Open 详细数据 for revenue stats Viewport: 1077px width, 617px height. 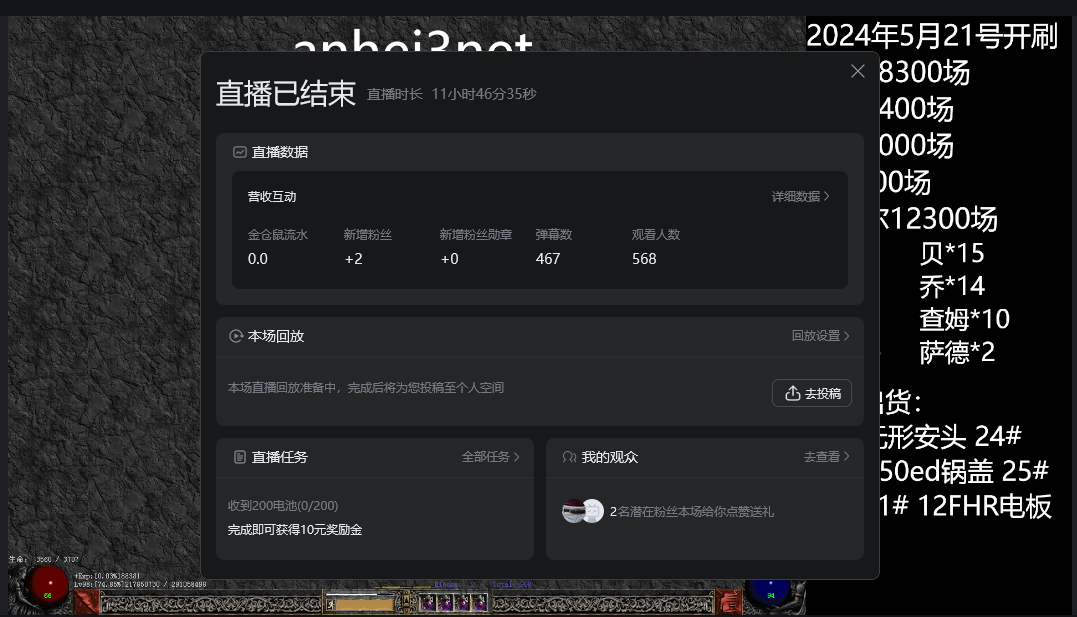[x=800, y=197]
